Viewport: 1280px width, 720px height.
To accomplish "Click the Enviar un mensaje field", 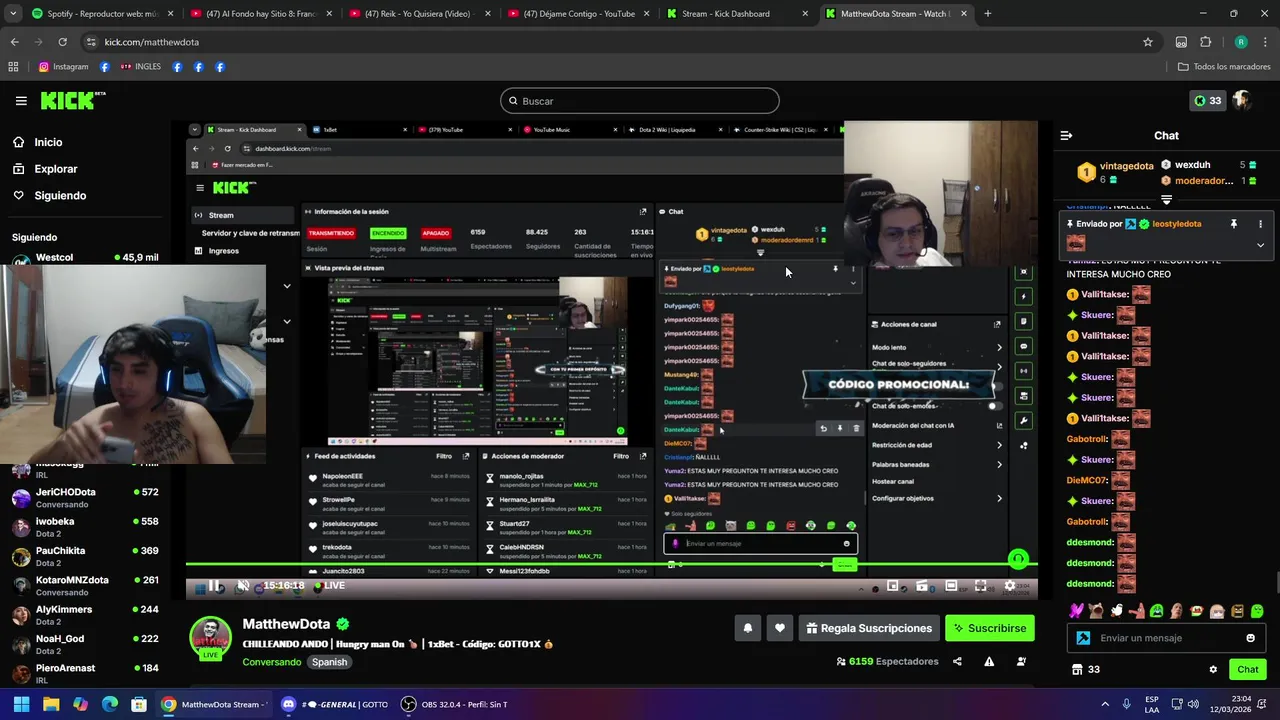I will (x=1166, y=638).
